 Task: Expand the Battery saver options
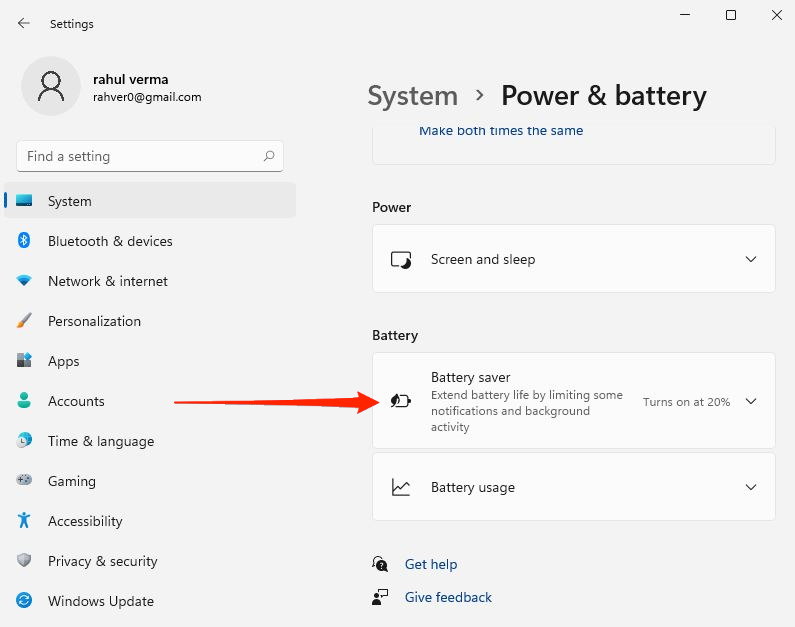click(x=751, y=401)
